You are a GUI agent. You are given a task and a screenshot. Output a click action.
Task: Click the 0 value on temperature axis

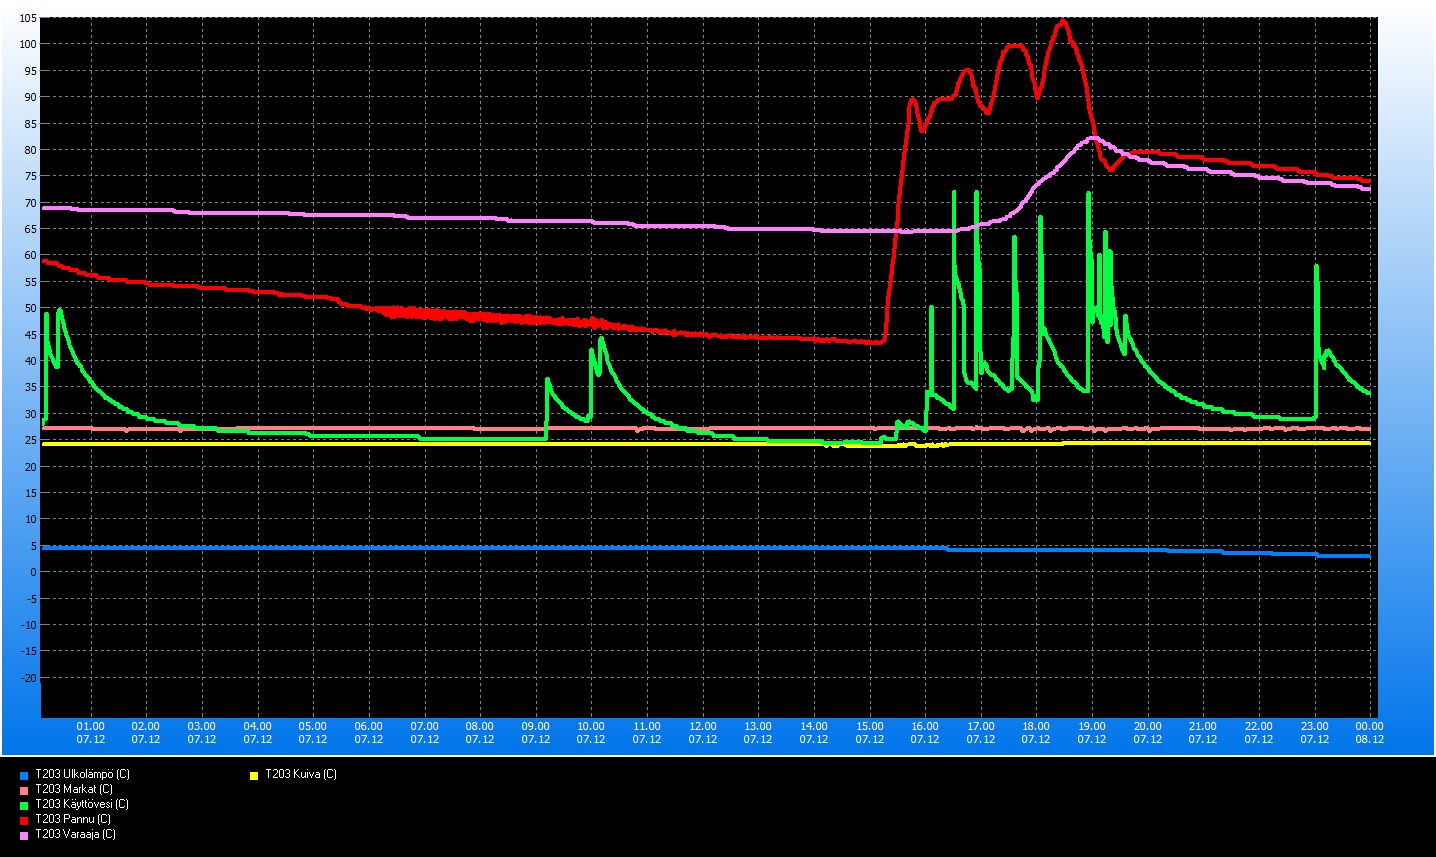point(33,572)
